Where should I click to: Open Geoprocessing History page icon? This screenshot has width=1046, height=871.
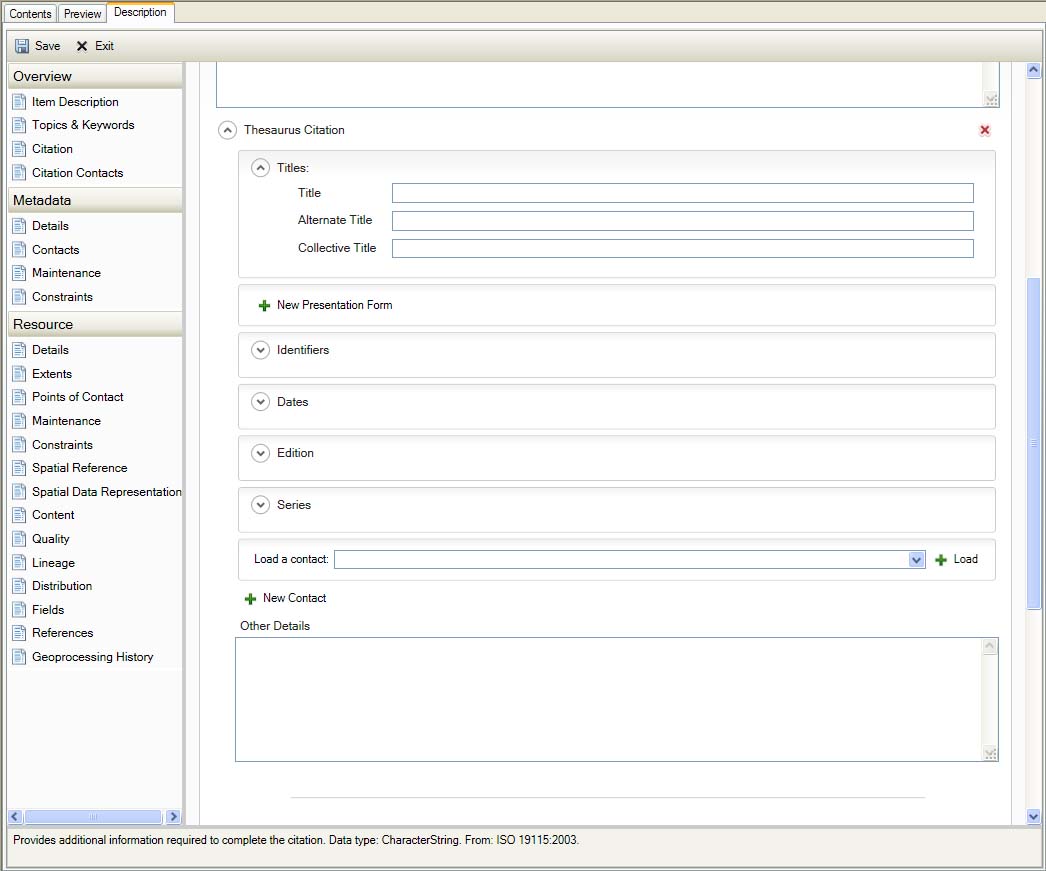[x=19, y=657]
